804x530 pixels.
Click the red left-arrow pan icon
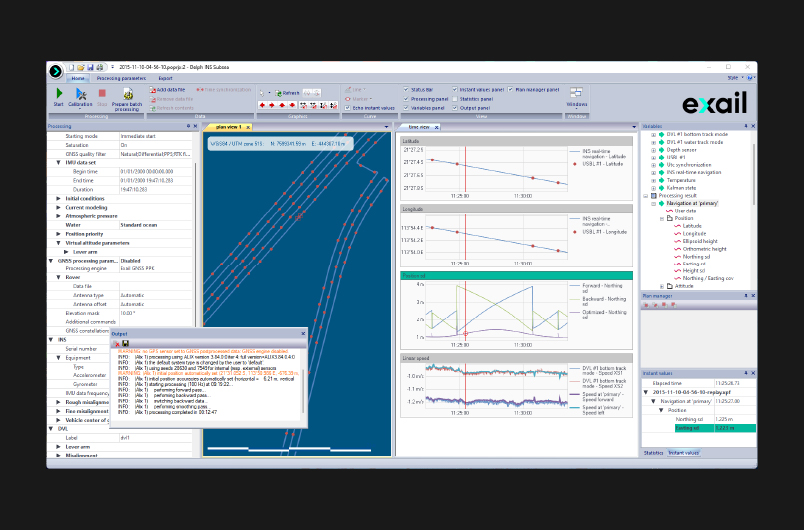(263, 106)
